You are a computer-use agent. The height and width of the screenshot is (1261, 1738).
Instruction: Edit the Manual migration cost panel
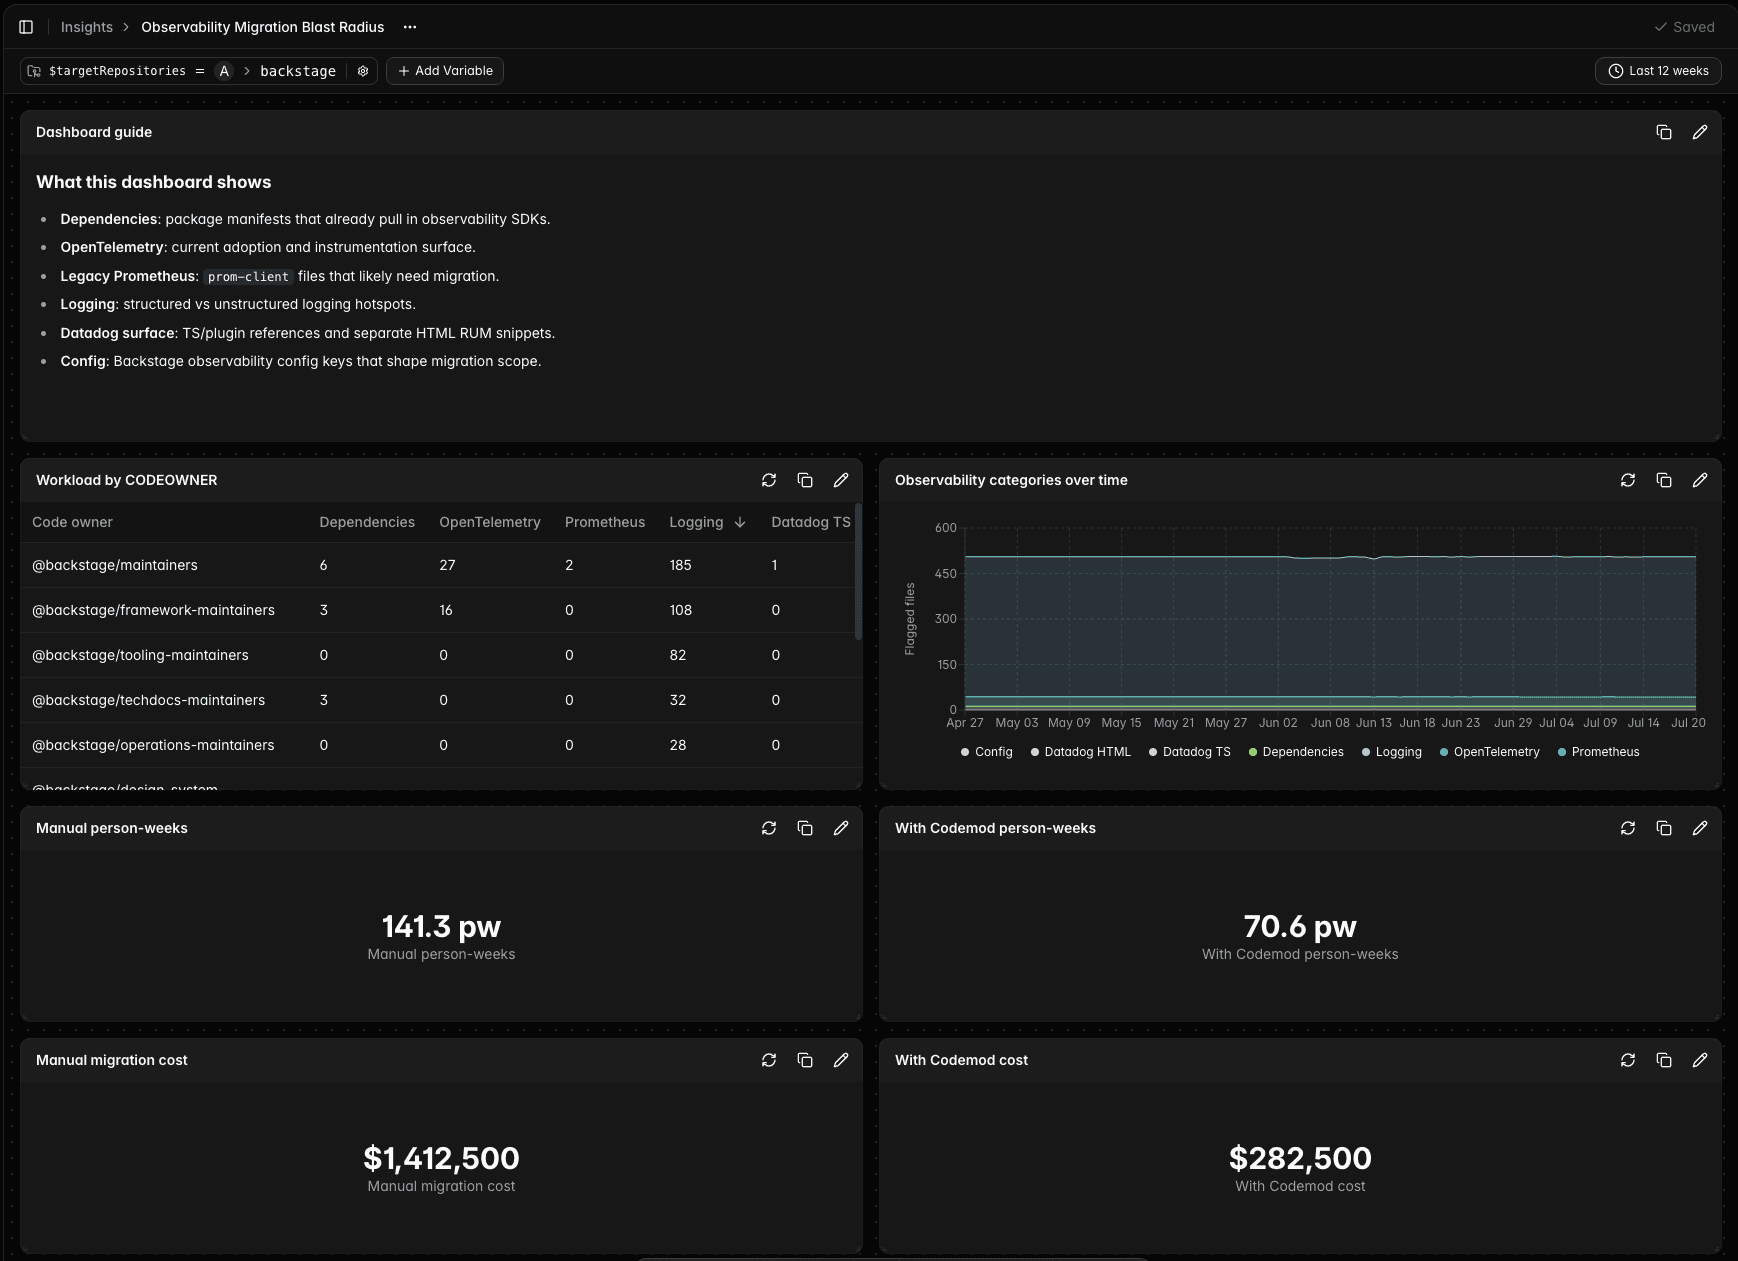pos(841,1060)
